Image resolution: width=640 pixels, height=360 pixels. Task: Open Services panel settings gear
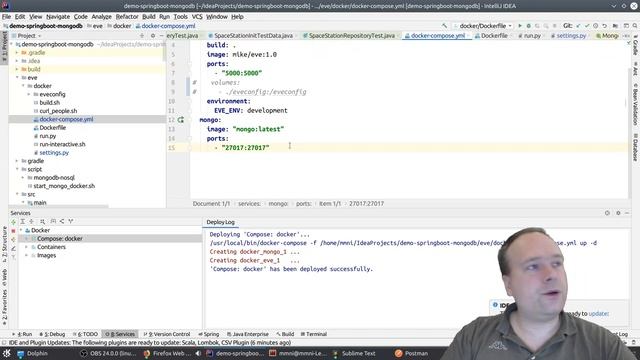tap(618, 213)
